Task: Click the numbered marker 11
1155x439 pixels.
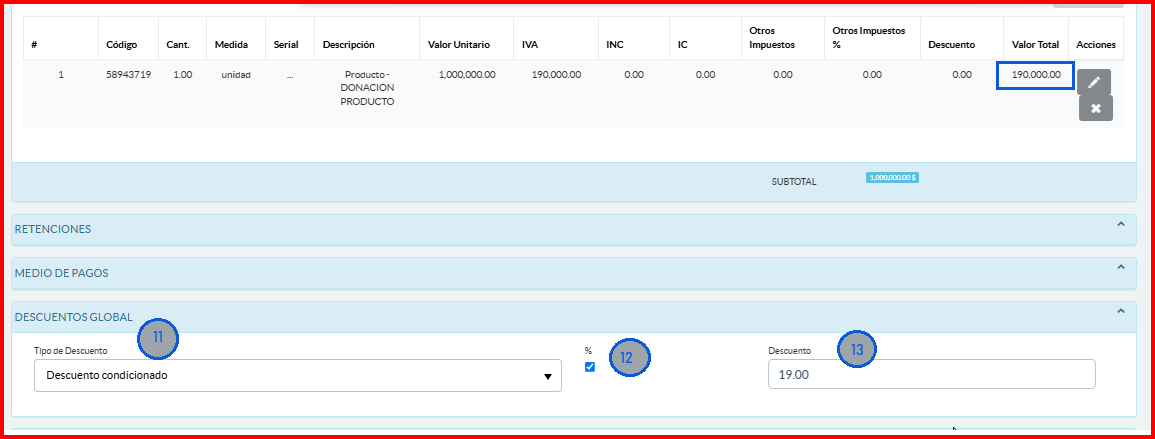Action: tap(158, 338)
